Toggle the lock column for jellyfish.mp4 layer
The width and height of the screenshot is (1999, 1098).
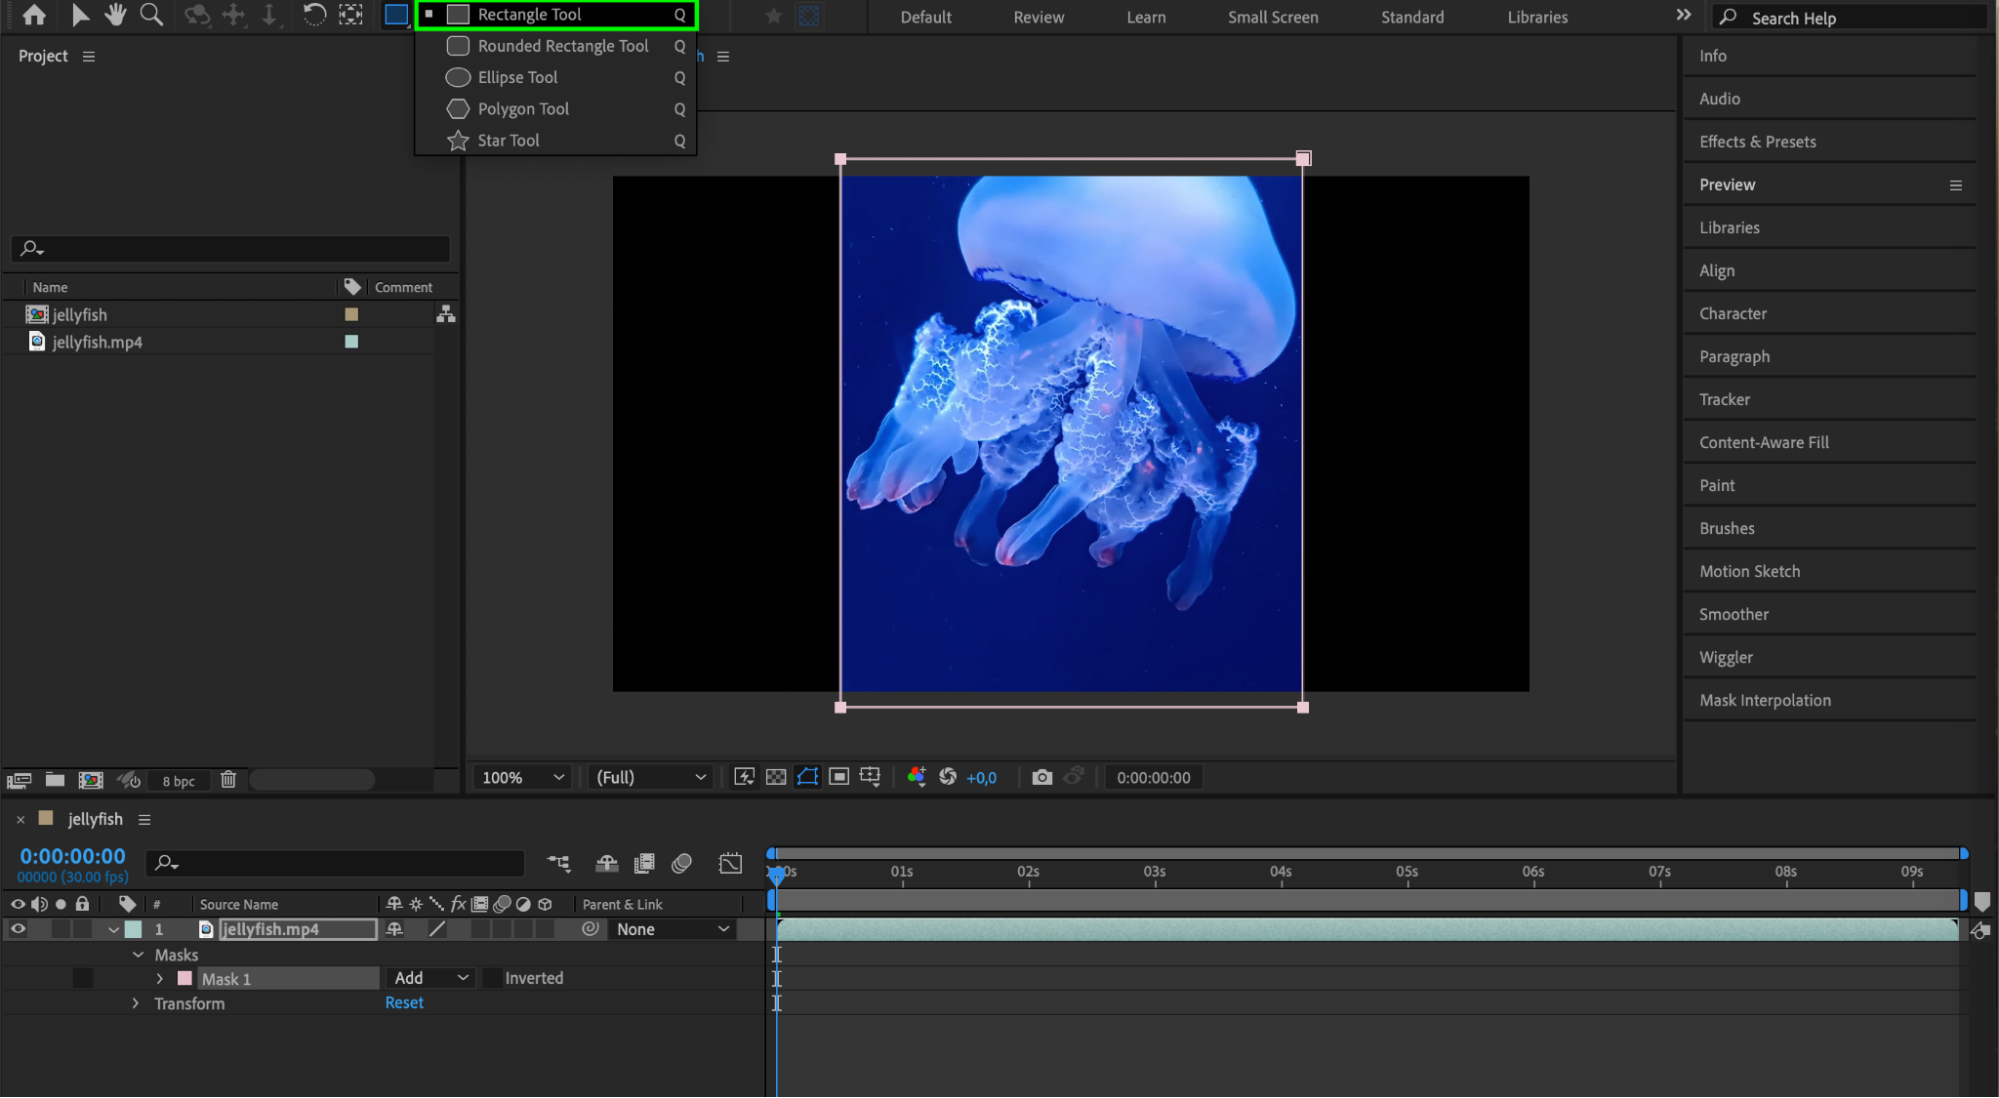point(83,929)
